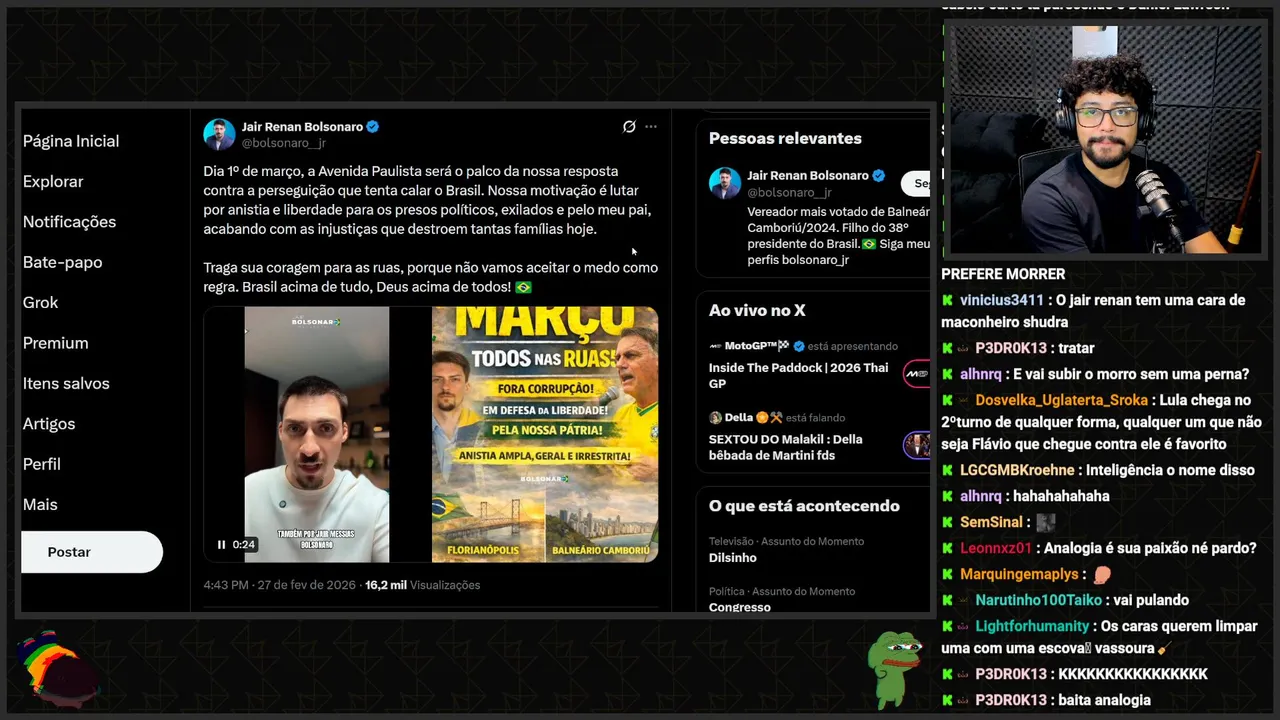This screenshot has width=1280, height=720.
Task: Open Grok in sidebar
Action: tap(40, 302)
